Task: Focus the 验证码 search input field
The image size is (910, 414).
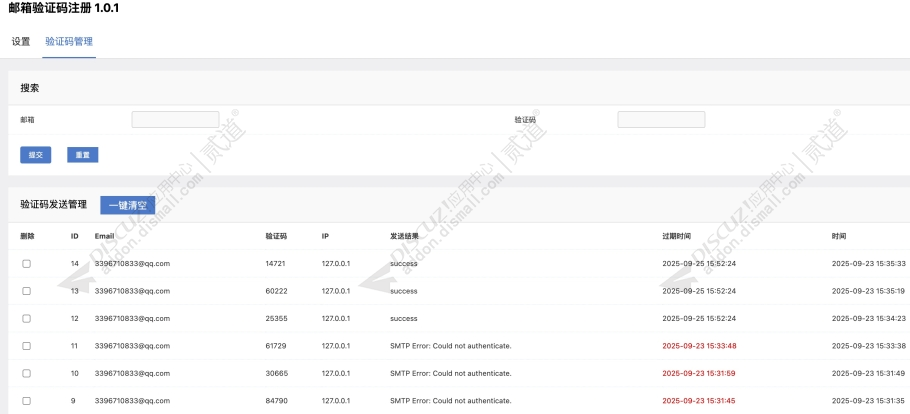Action: click(661, 120)
